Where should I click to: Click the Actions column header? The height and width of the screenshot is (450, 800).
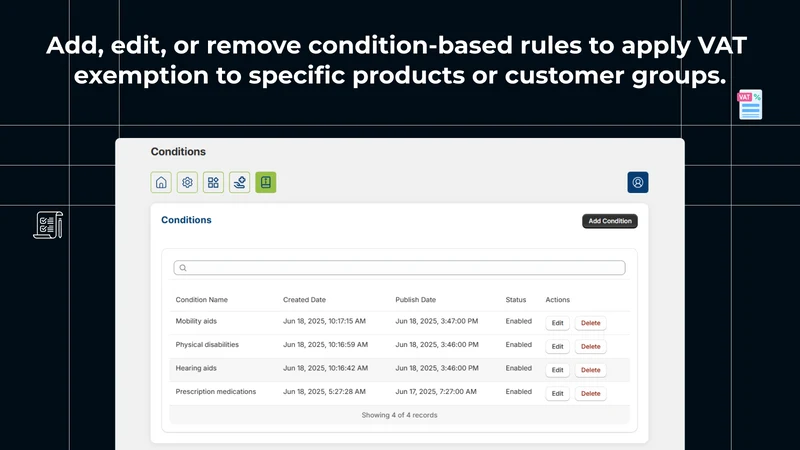pyautogui.click(x=557, y=299)
